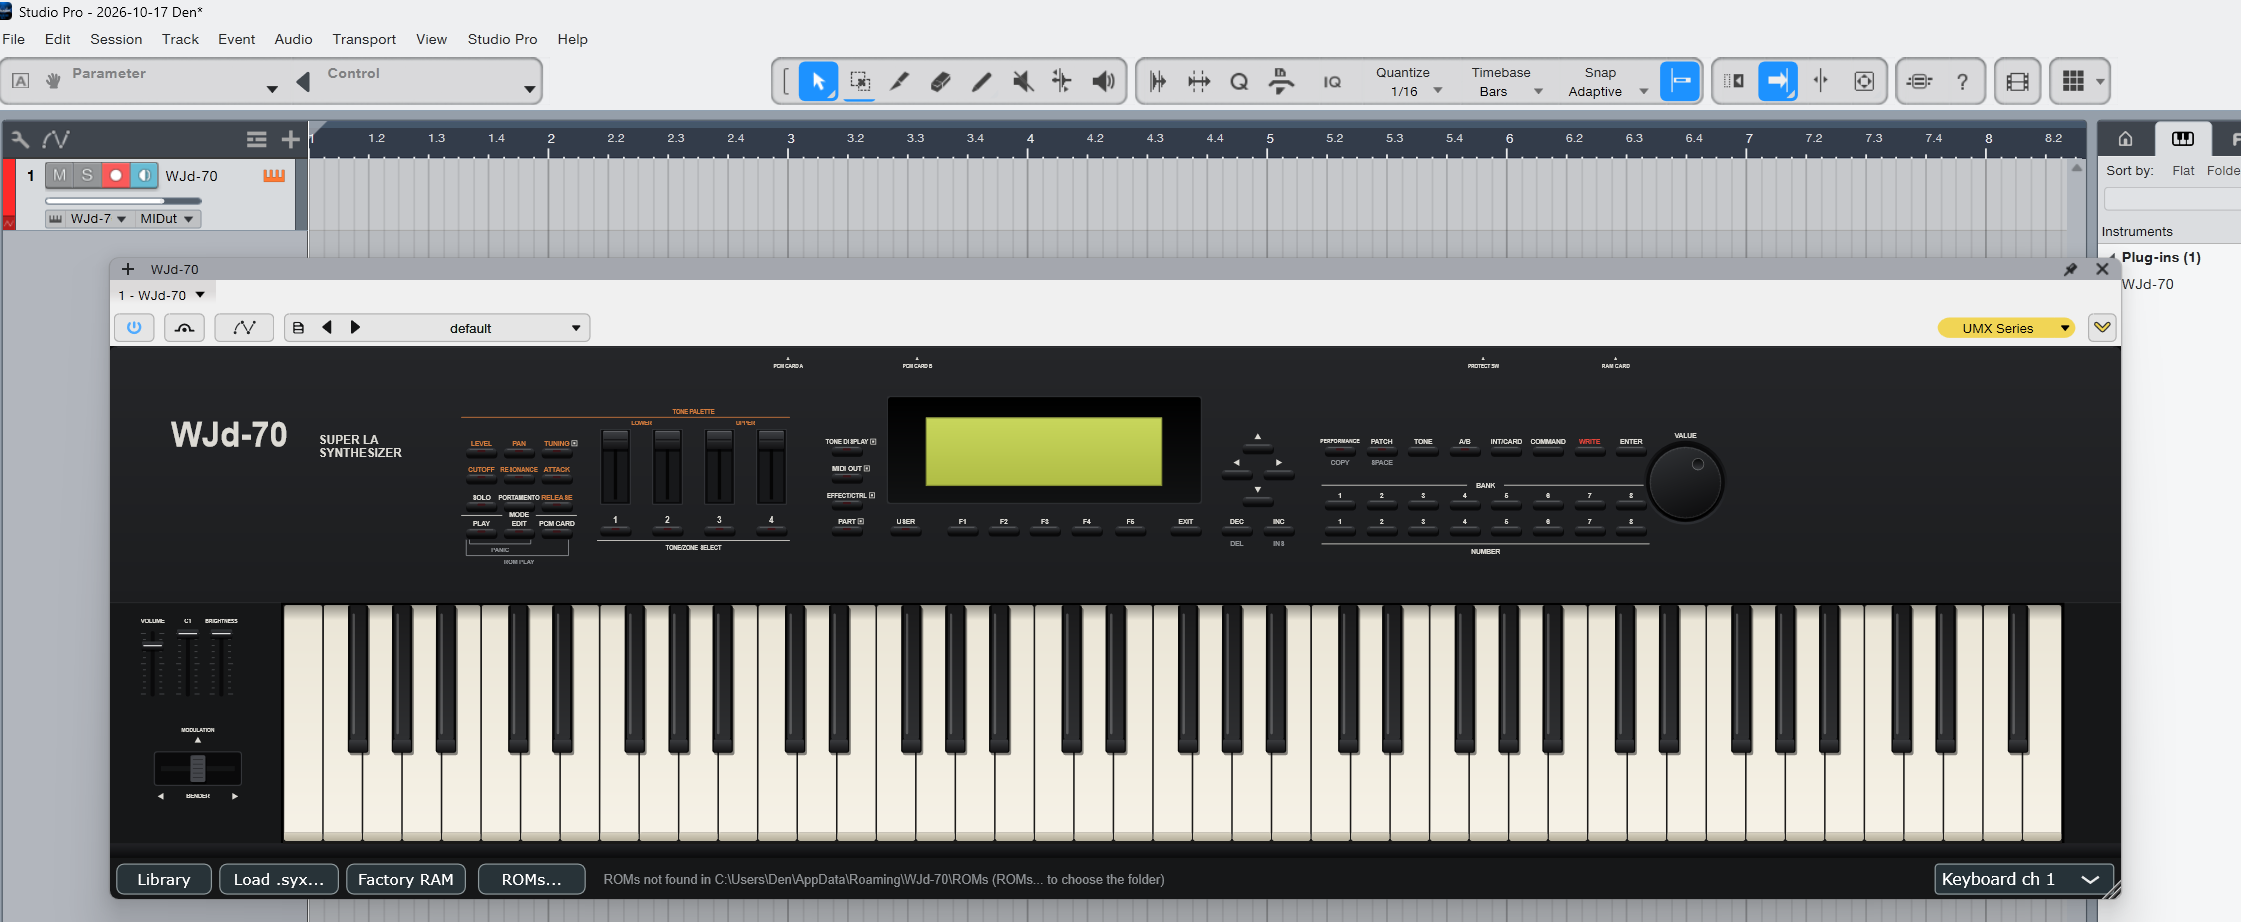The width and height of the screenshot is (2241, 922).
Task: Pin the WJd-70 plugin window
Action: coord(2070,269)
